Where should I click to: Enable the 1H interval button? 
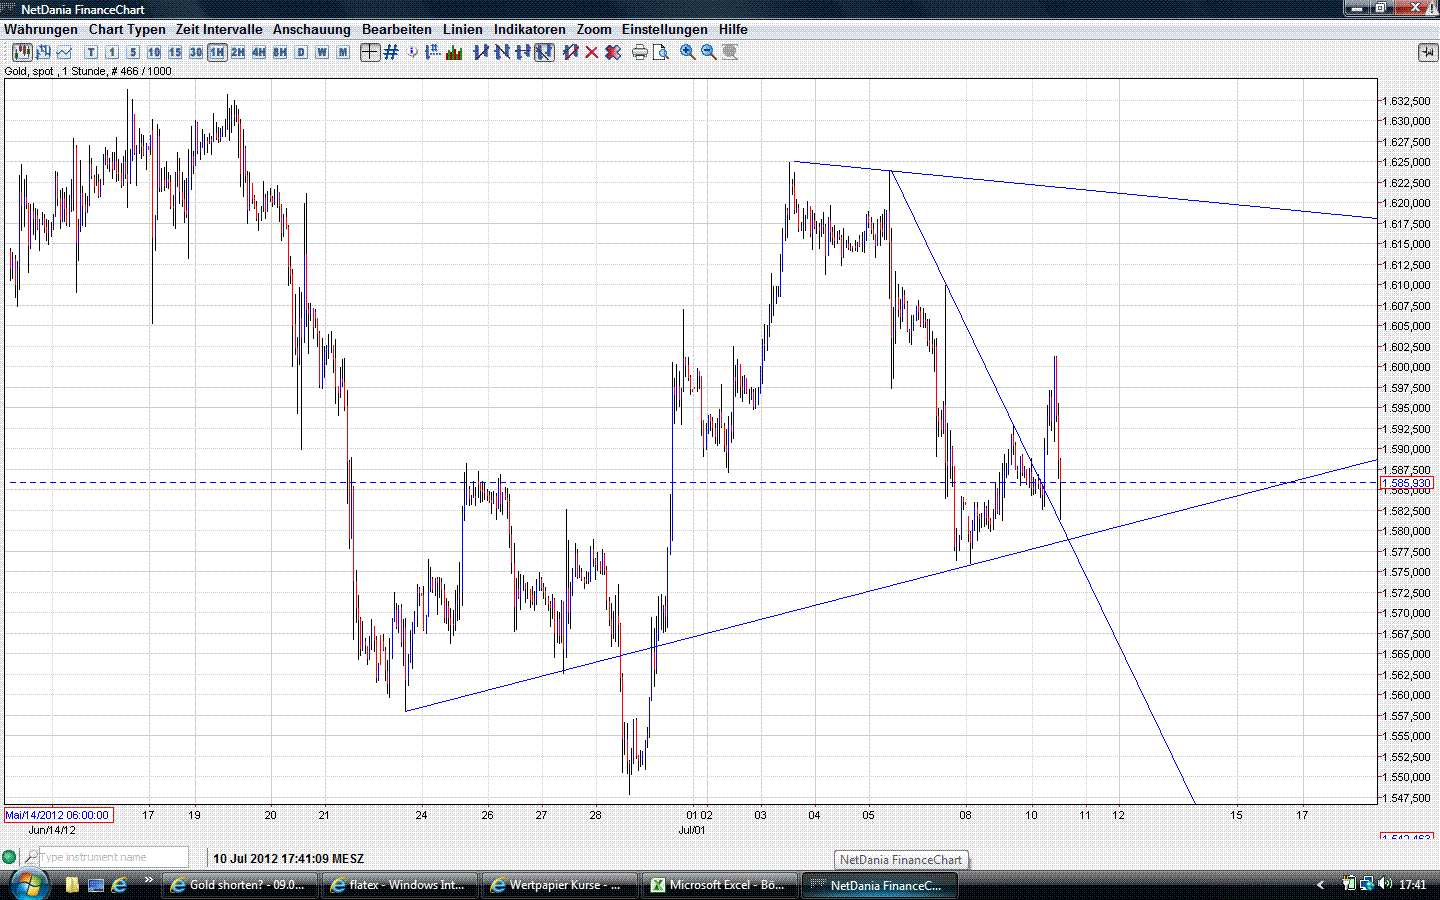coord(216,52)
